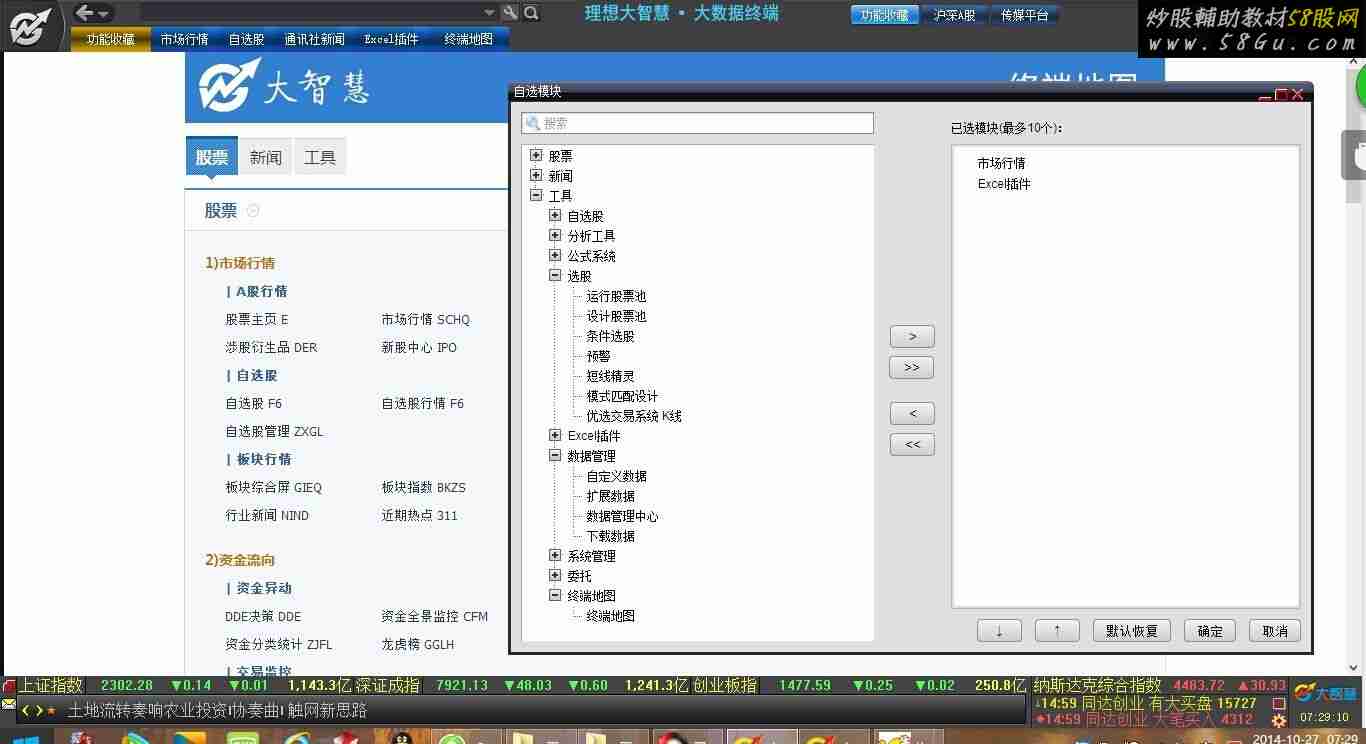Expand the 新闻 tree node
The width and height of the screenshot is (1366, 744).
536,176
